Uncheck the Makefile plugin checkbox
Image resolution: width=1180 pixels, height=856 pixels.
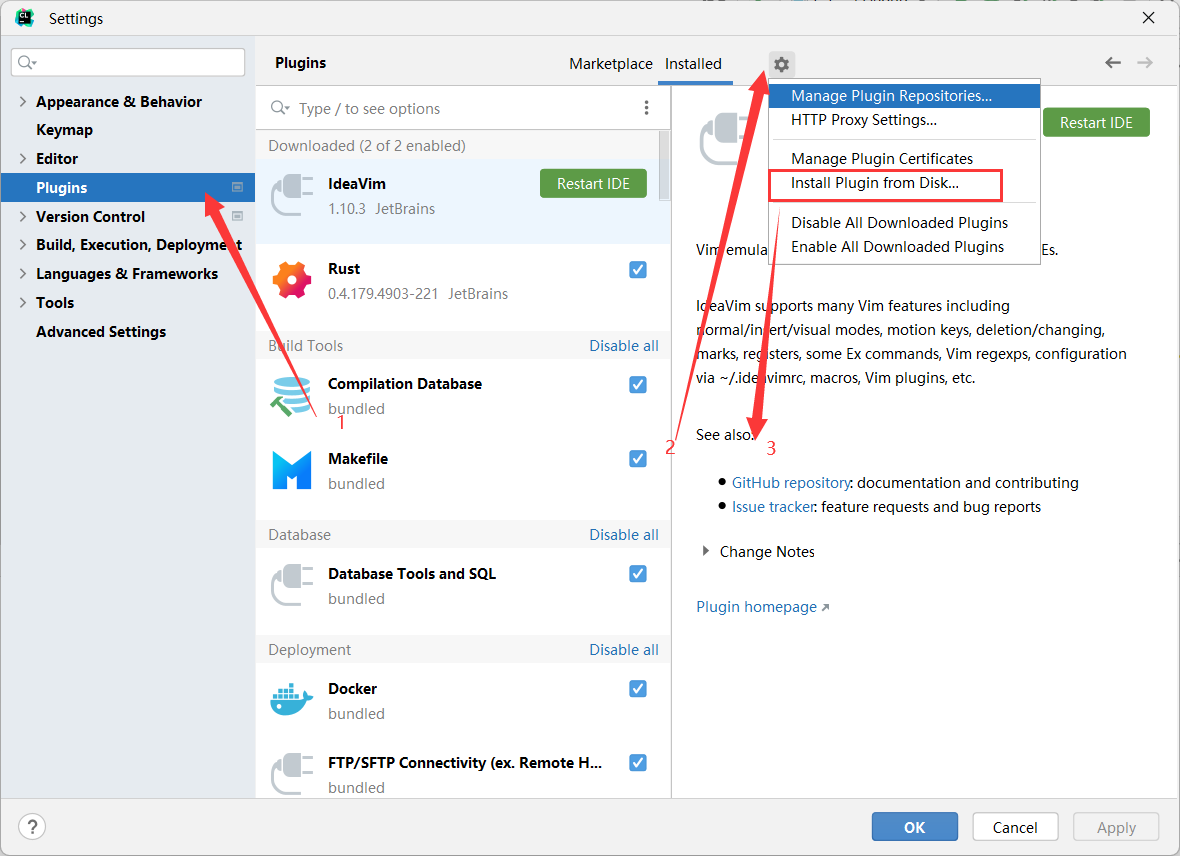click(x=638, y=459)
